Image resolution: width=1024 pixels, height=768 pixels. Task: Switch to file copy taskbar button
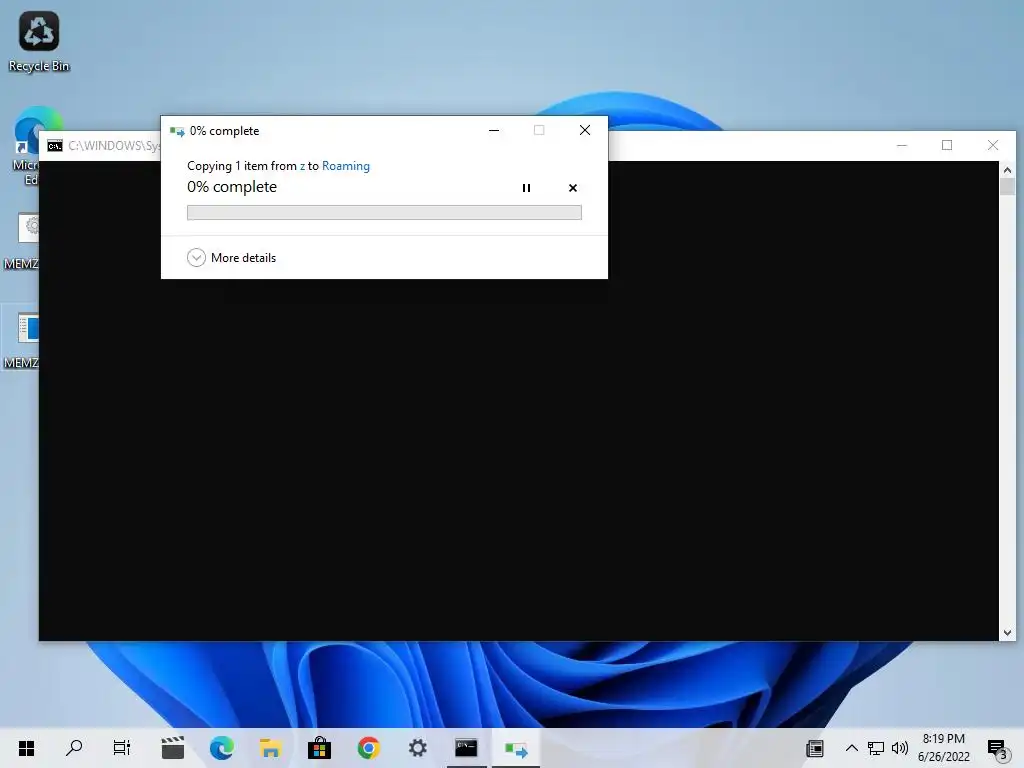(x=516, y=748)
